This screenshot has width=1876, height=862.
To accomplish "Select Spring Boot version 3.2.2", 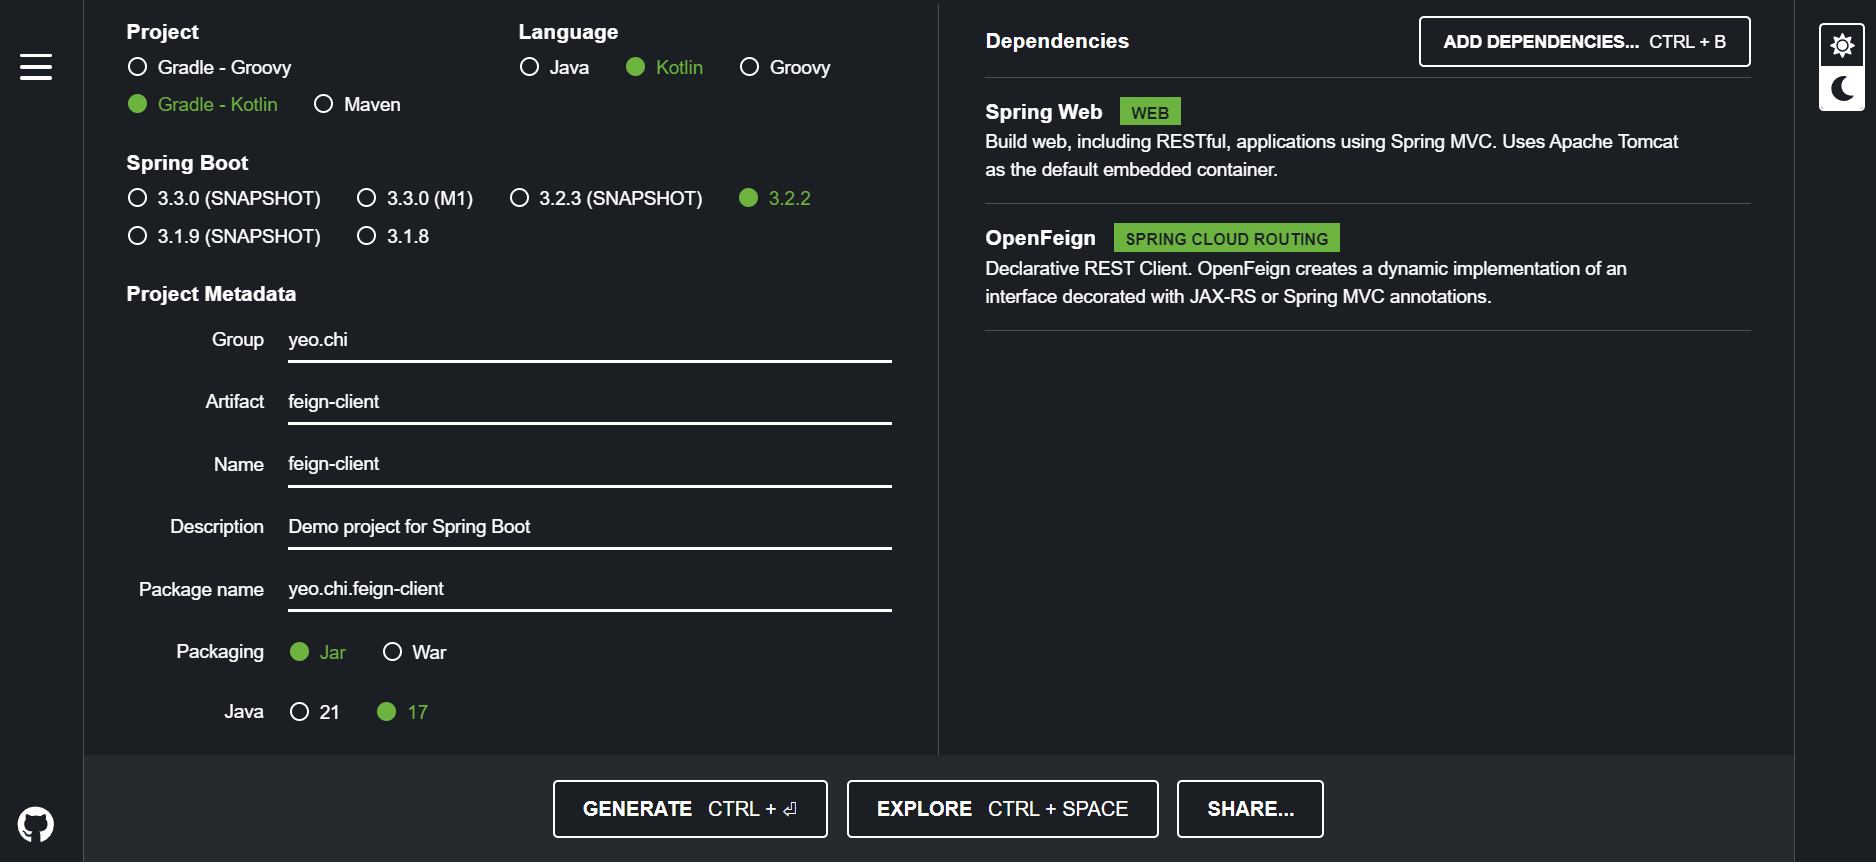I will pyautogui.click(x=775, y=198).
